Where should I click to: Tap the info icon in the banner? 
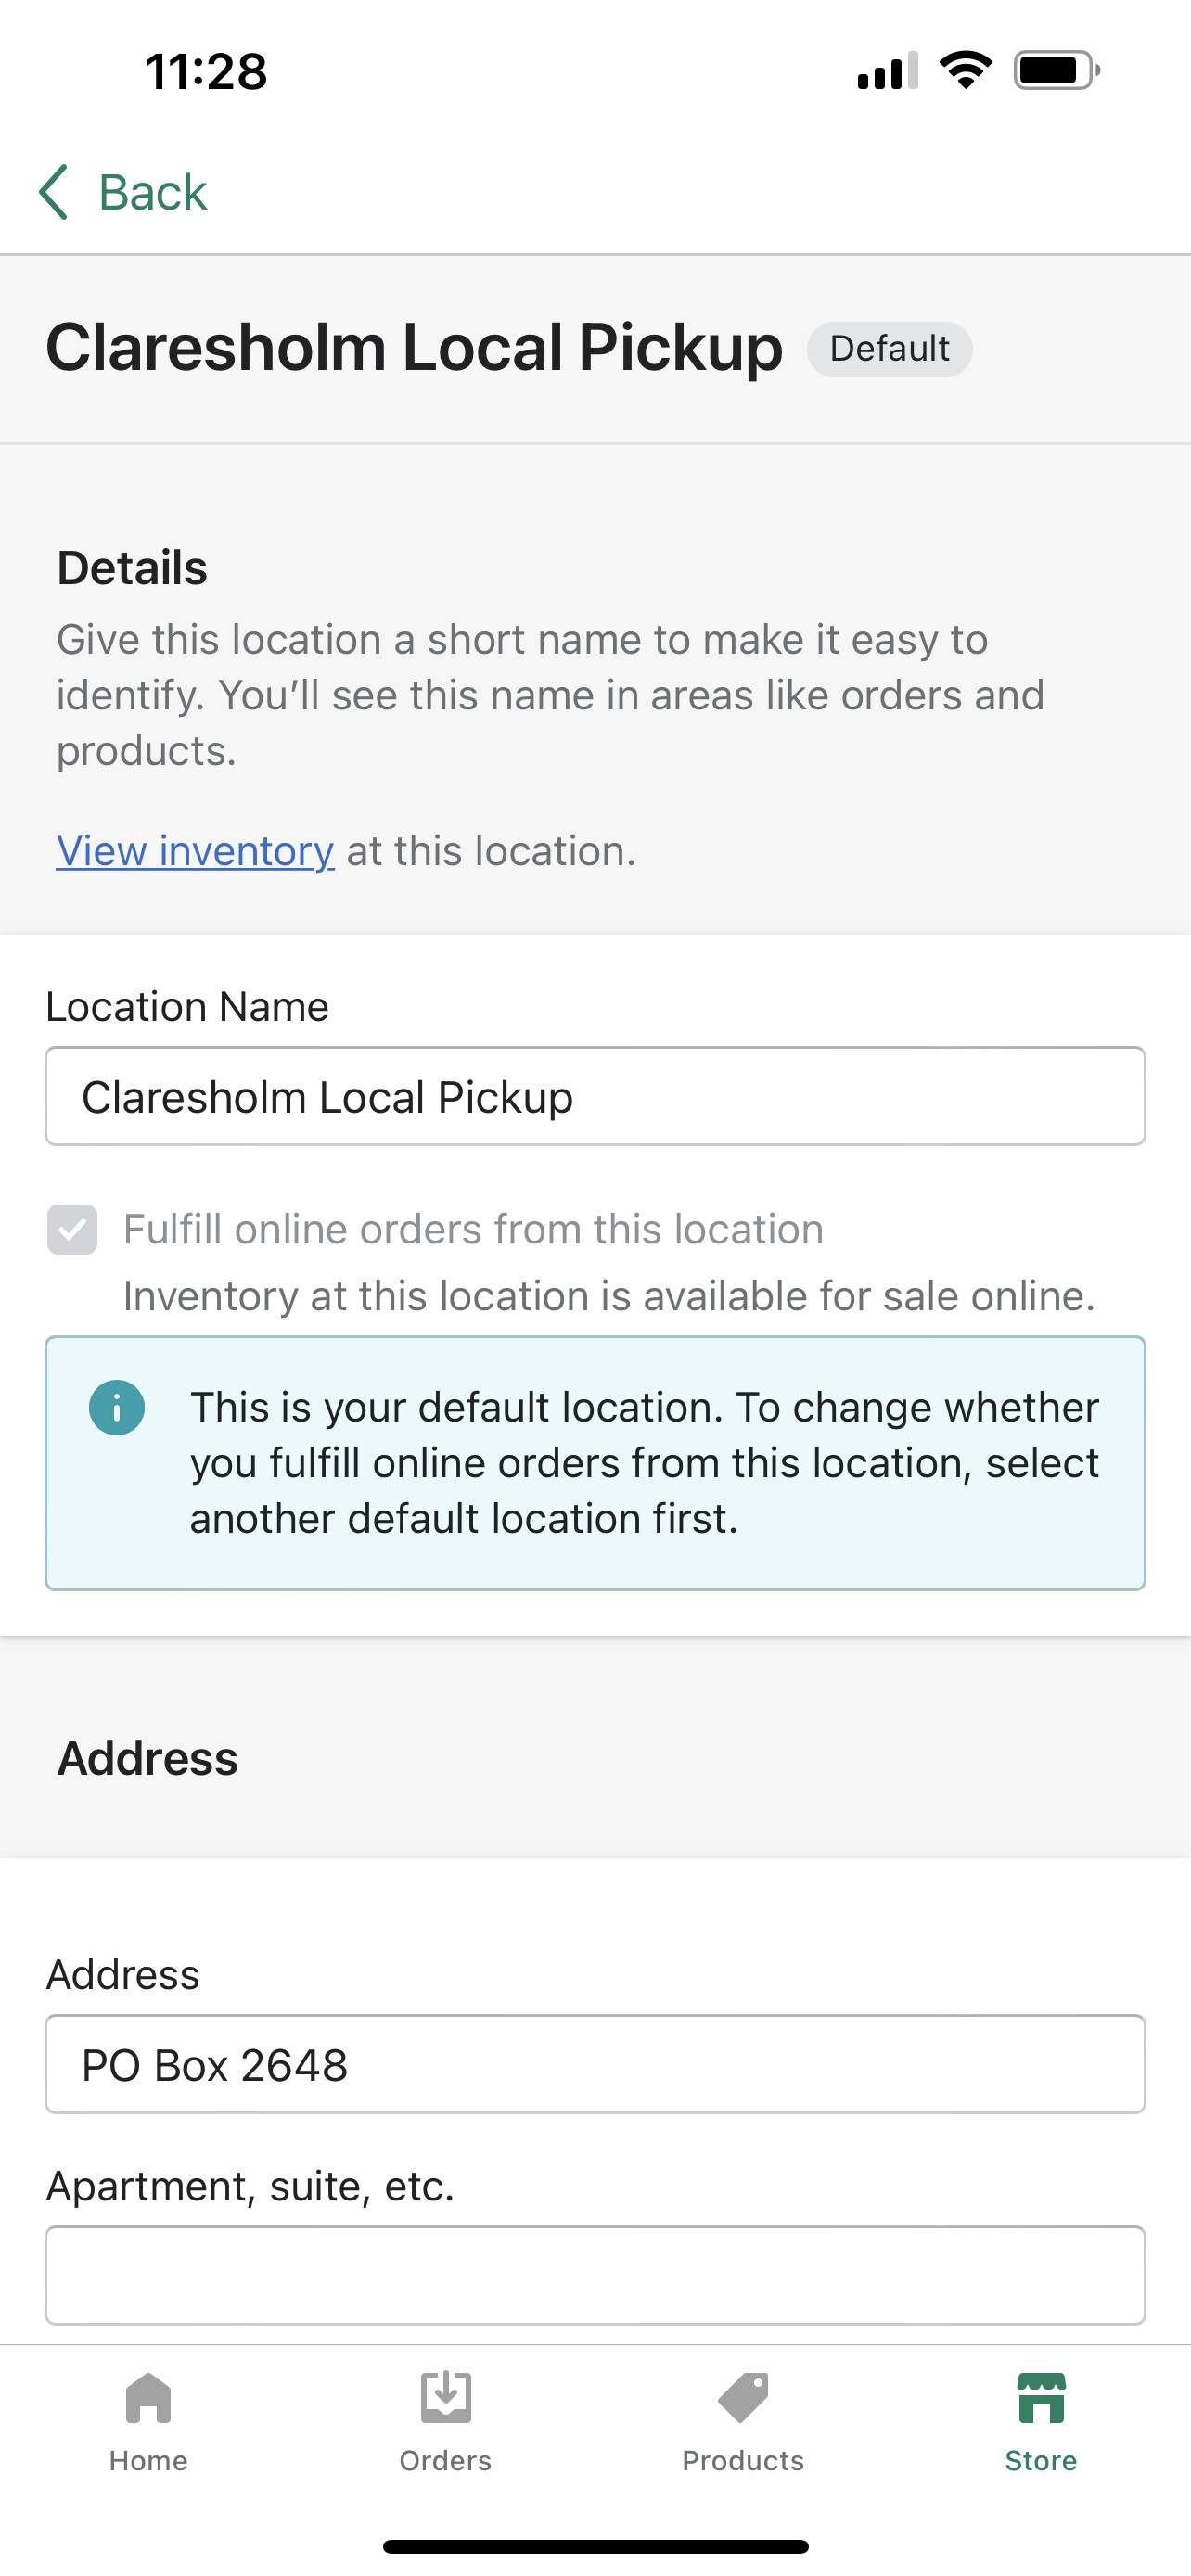(117, 1408)
